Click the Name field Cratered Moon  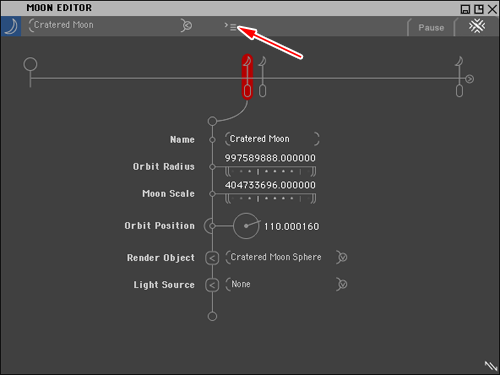pyautogui.click(x=272, y=139)
